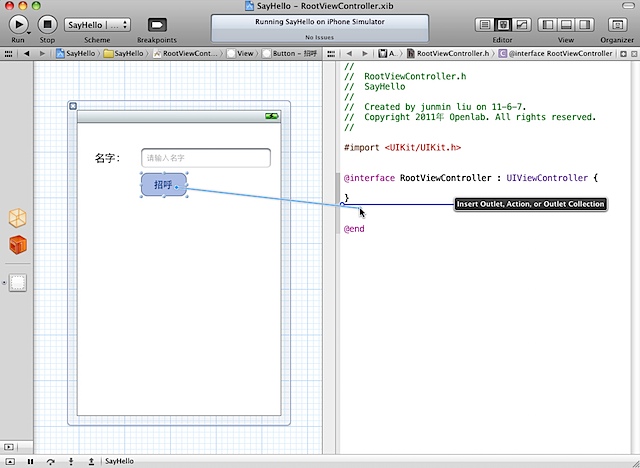Stop the running SayHello app

pyautogui.click(x=46, y=24)
